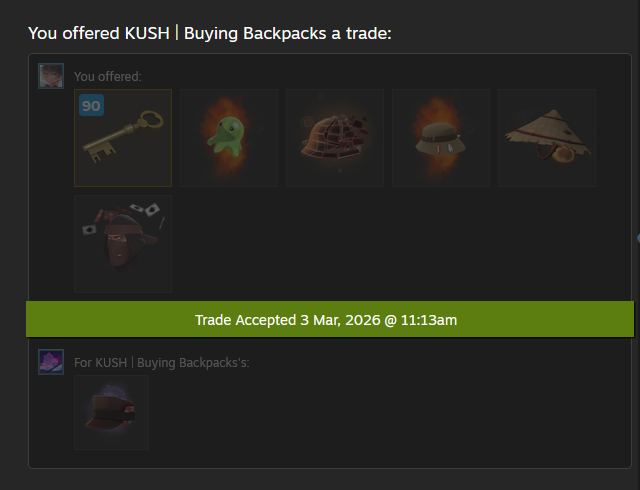Click the "You offered:" label

coord(108,77)
